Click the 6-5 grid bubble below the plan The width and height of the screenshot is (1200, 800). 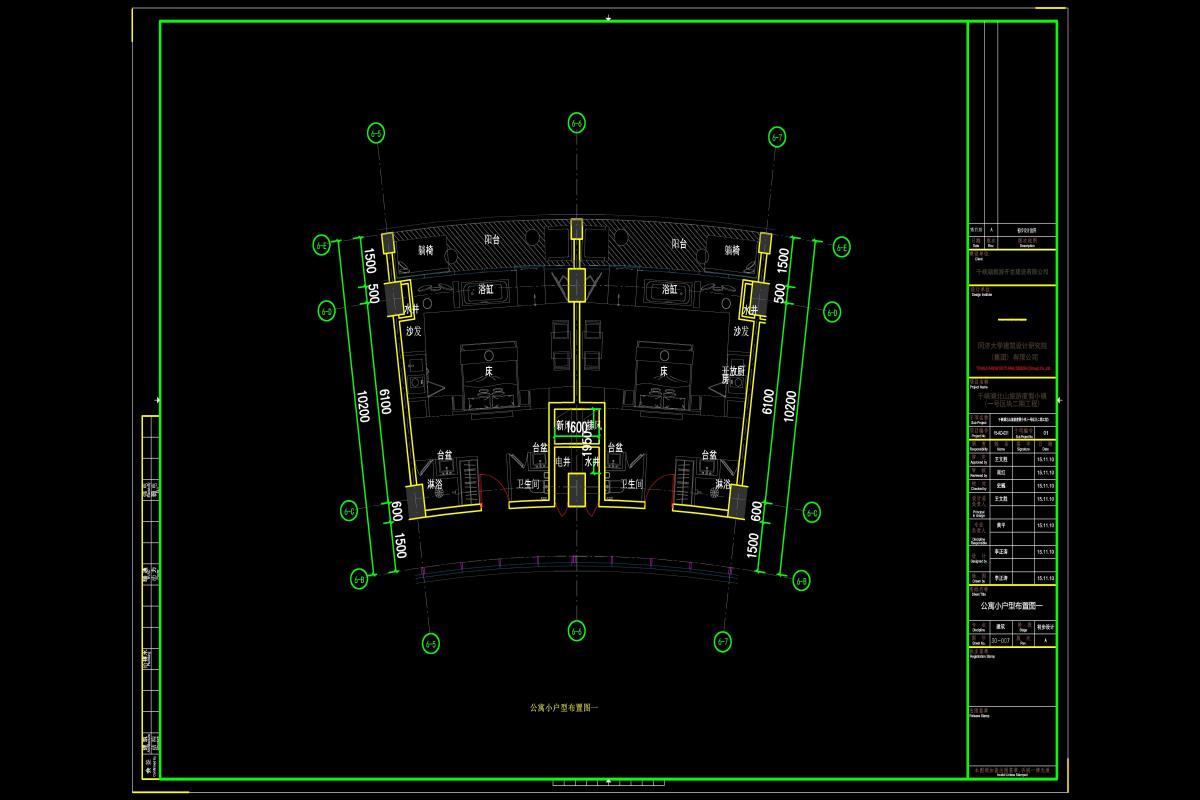pos(430,642)
